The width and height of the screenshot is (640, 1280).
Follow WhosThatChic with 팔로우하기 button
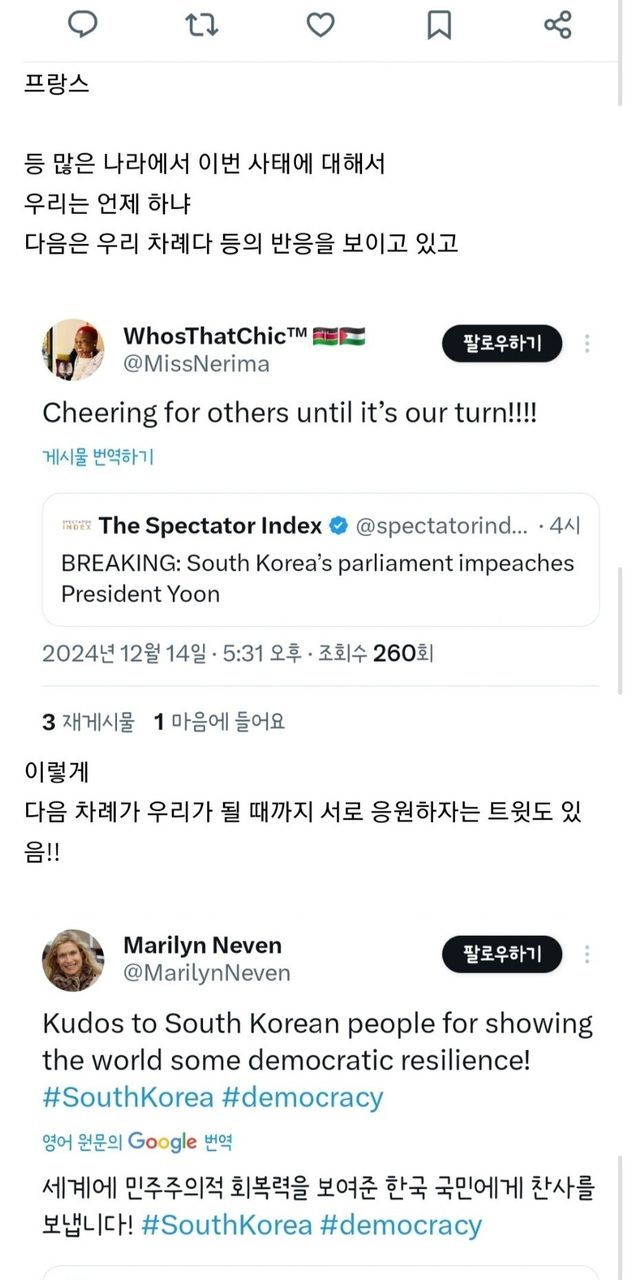tap(502, 345)
